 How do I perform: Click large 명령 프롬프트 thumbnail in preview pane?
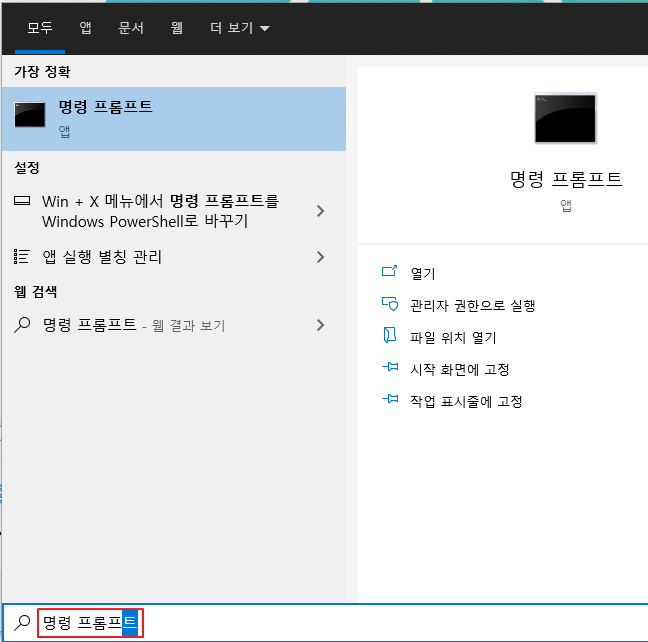point(565,118)
